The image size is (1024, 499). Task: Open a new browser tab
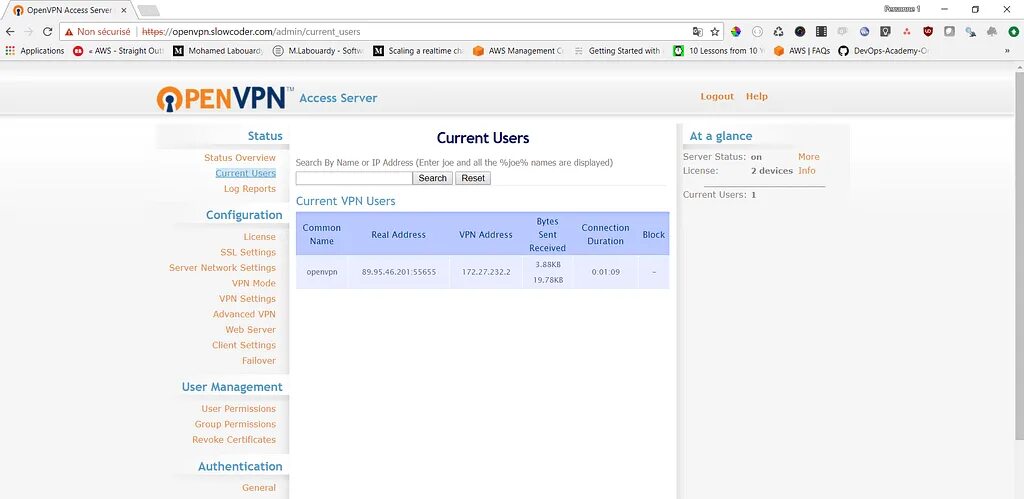click(148, 10)
